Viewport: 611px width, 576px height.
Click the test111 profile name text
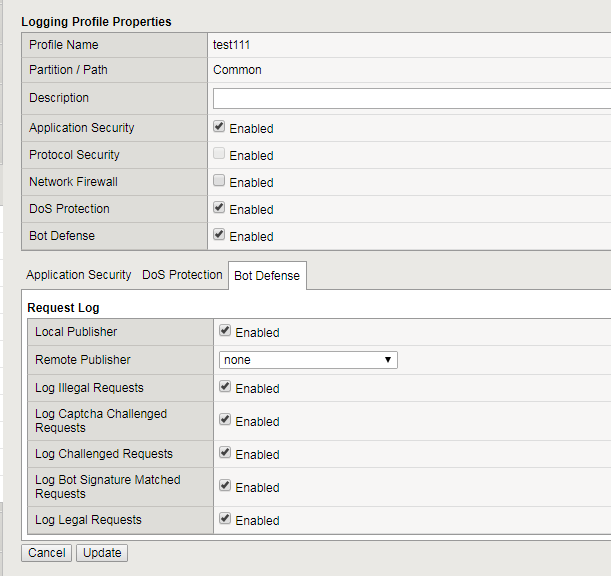[x=232, y=45]
